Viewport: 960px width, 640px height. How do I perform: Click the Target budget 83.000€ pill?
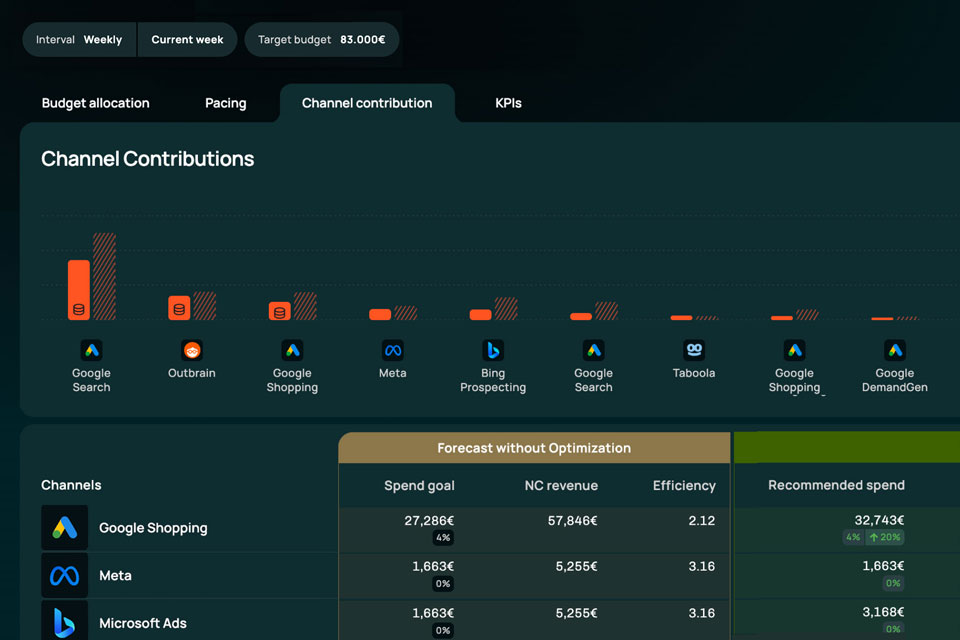(x=321, y=39)
